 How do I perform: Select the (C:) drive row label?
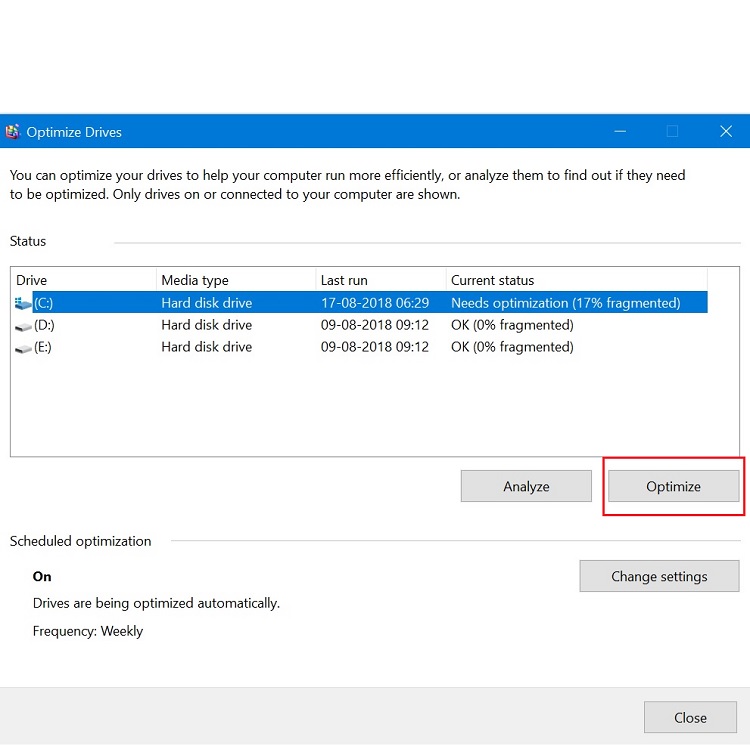click(44, 303)
